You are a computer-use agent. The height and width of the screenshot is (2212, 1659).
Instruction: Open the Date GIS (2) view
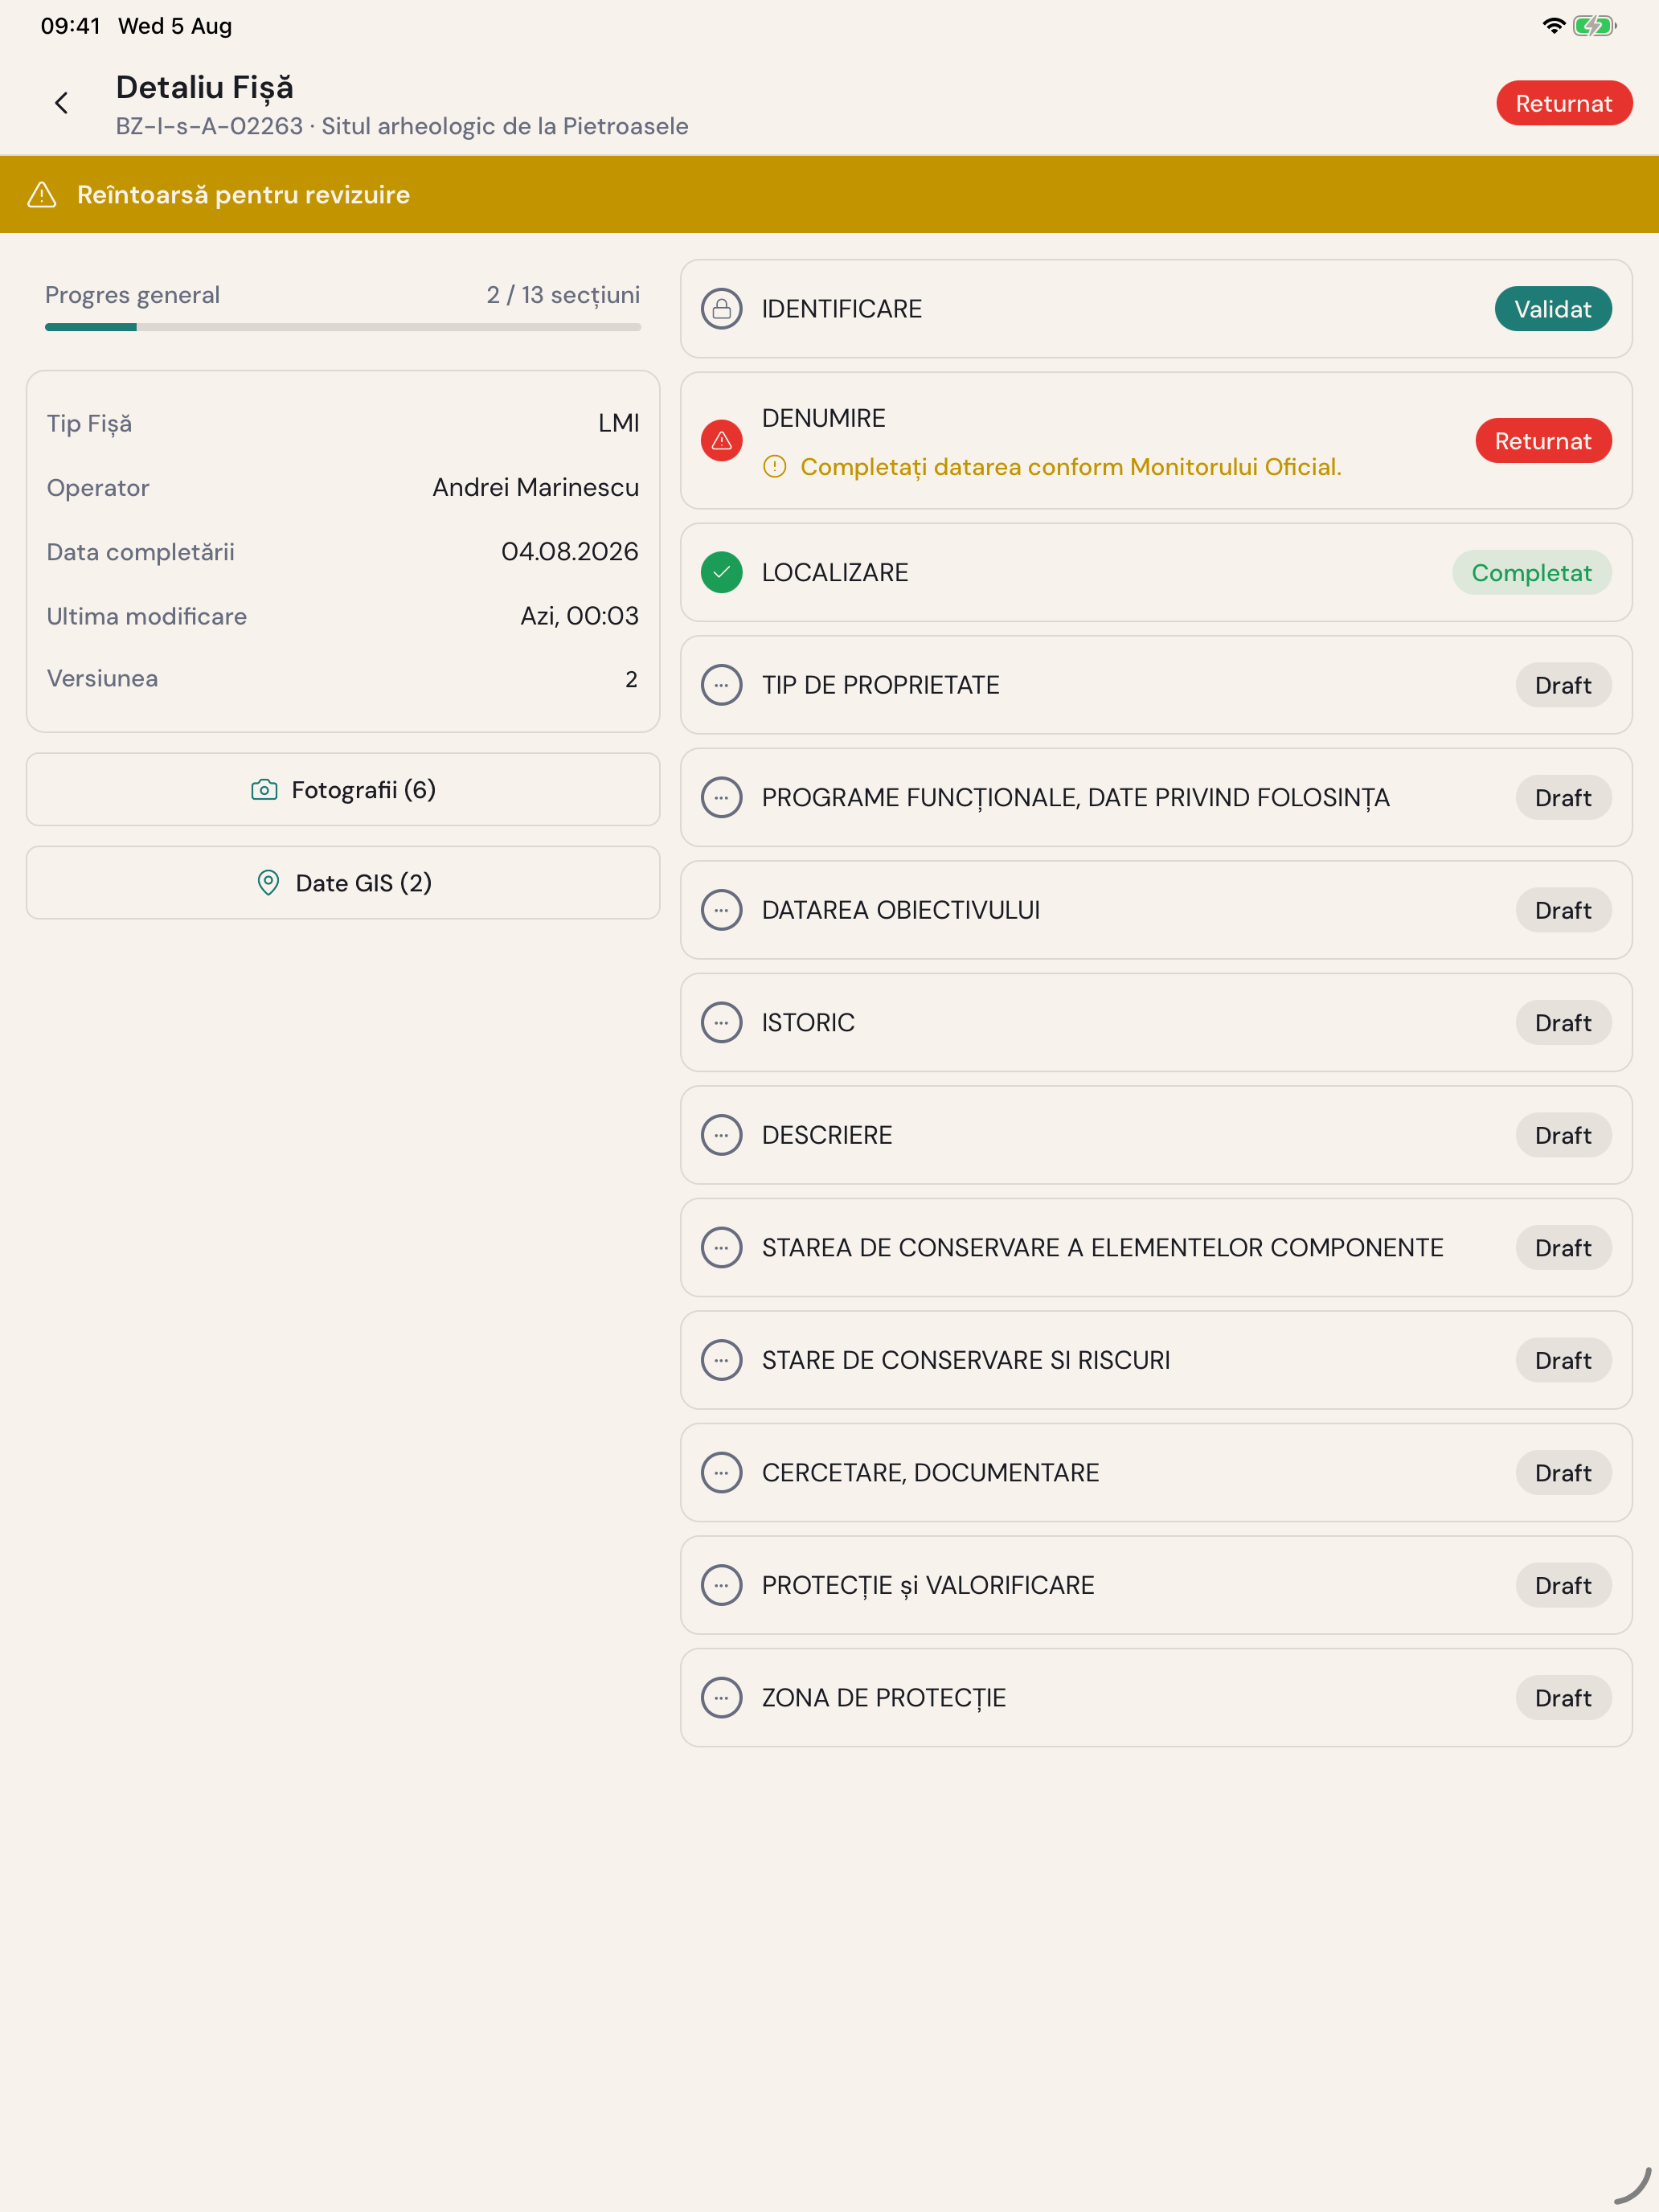pos(343,883)
